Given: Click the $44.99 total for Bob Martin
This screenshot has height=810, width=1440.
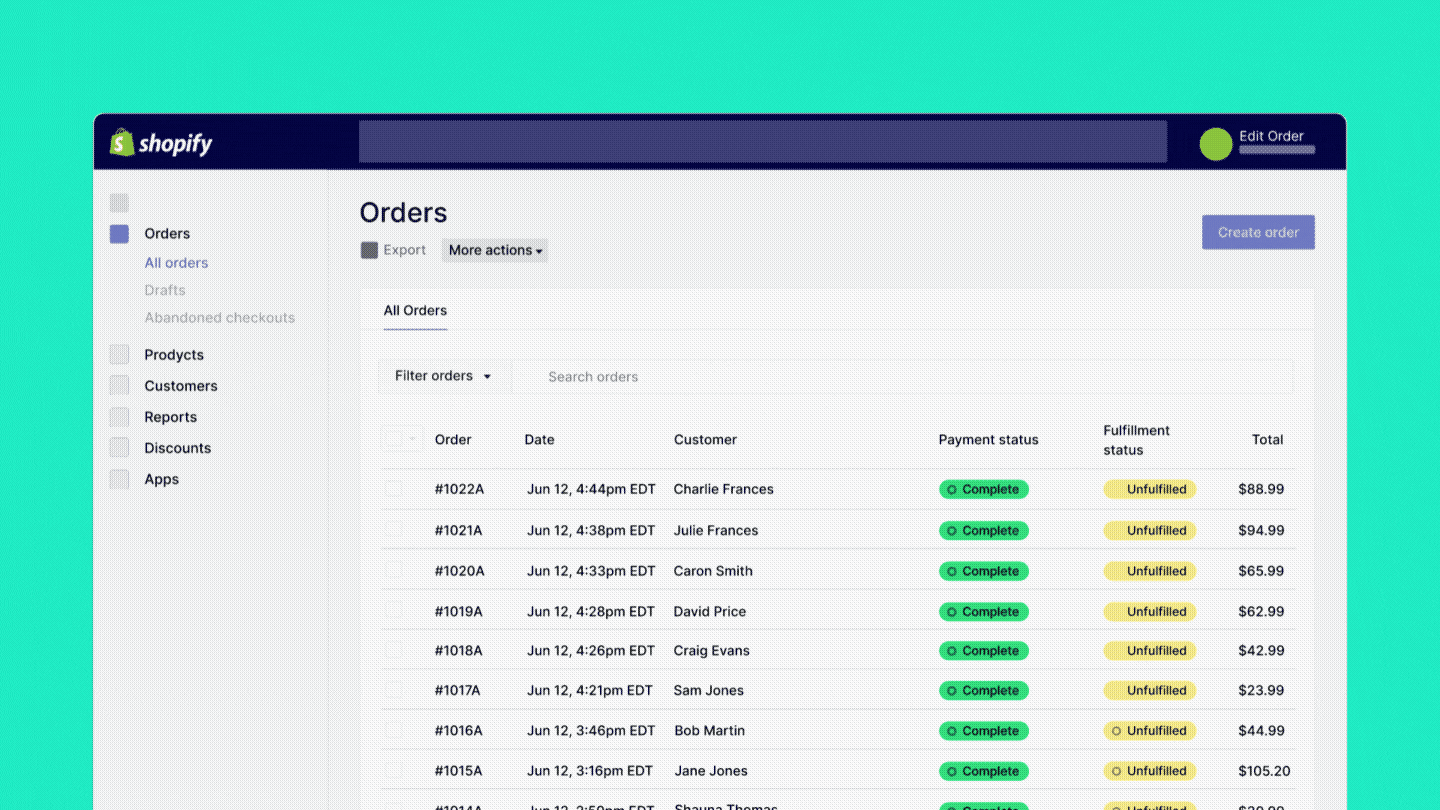Looking at the screenshot, I should pos(1262,731).
